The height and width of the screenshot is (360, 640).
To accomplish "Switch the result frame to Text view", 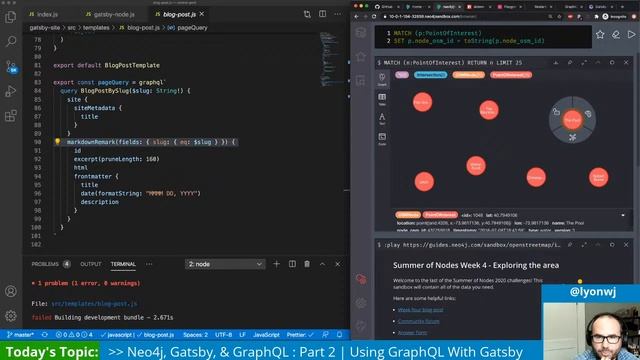I will coord(382,119).
